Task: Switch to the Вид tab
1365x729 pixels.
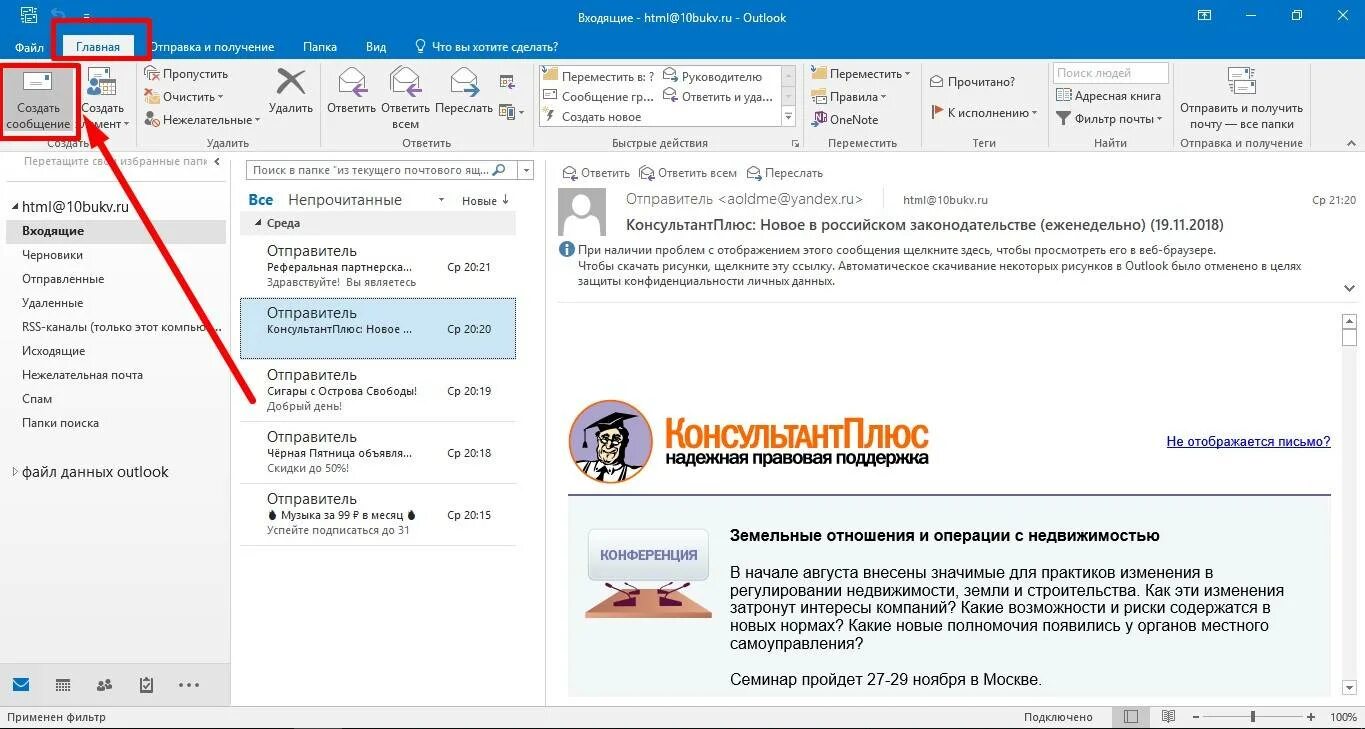Action: (376, 47)
